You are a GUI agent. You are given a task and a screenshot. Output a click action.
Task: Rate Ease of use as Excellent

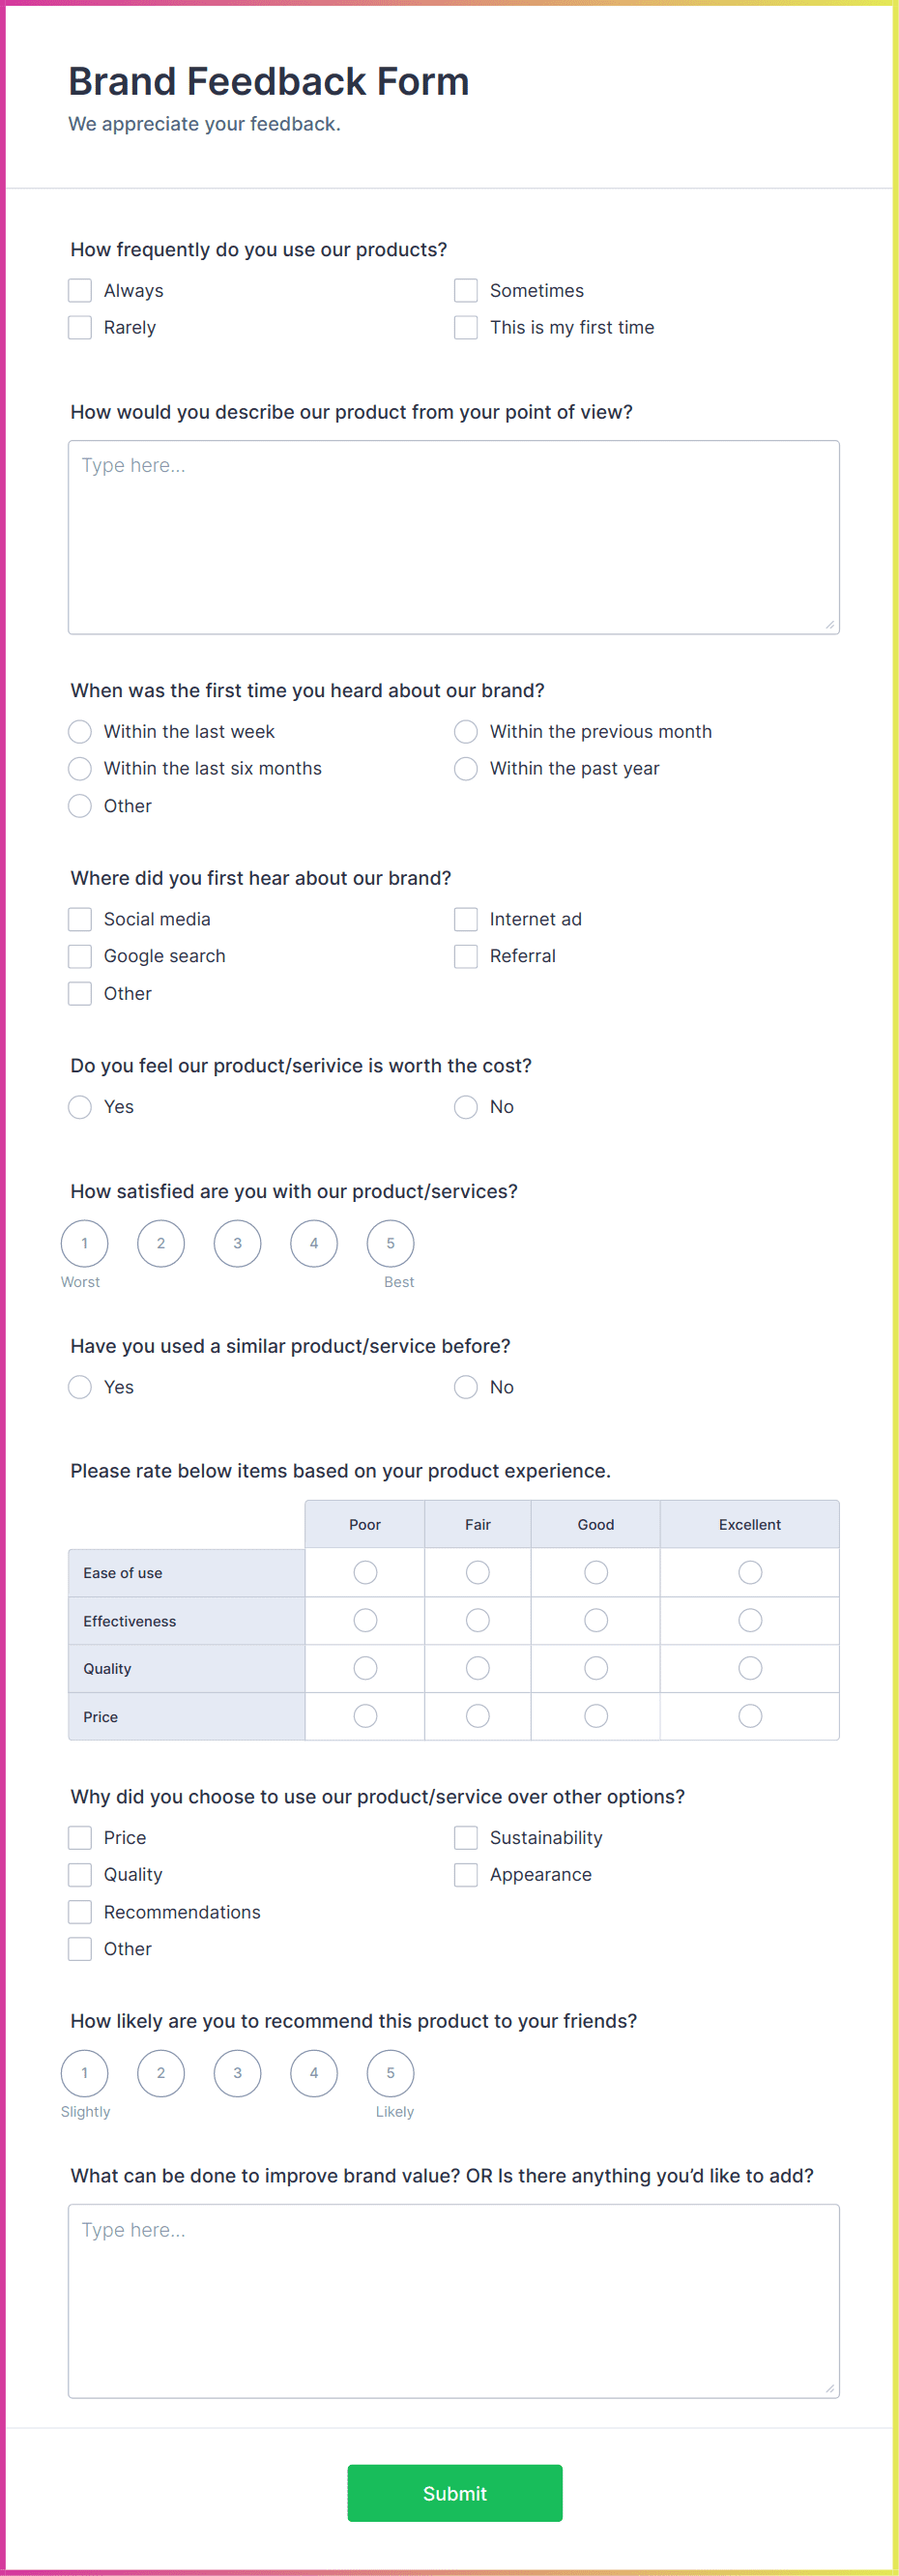pos(750,1572)
